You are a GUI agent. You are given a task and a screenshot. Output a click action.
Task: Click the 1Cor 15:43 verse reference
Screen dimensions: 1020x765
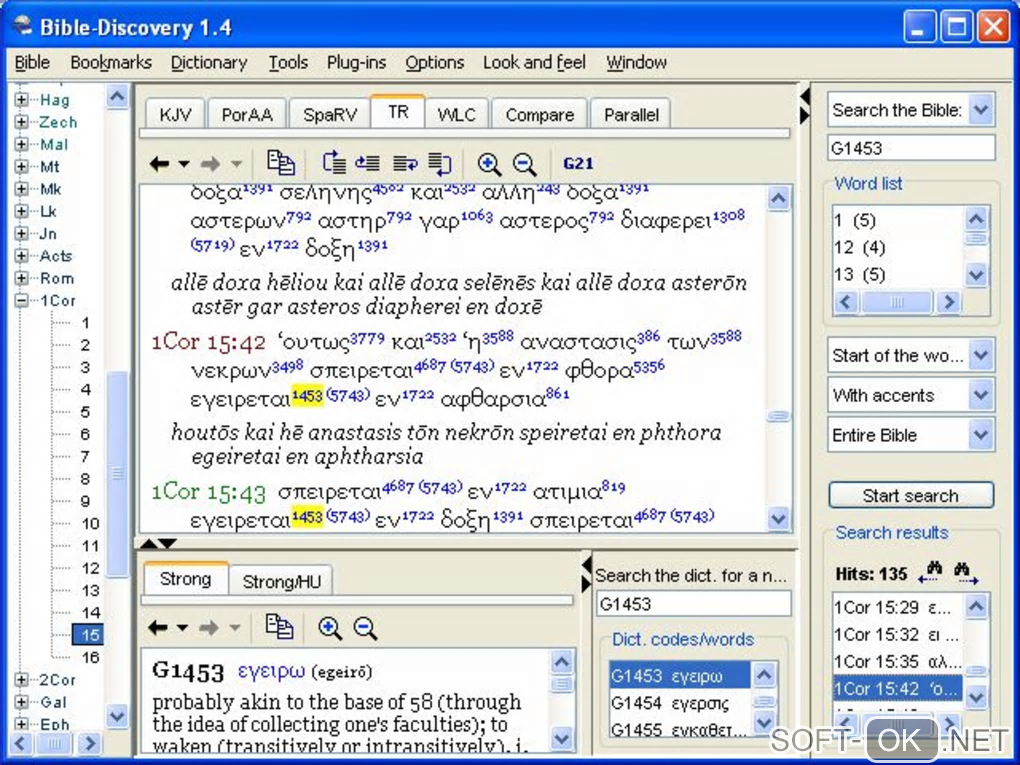coord(209,493)
